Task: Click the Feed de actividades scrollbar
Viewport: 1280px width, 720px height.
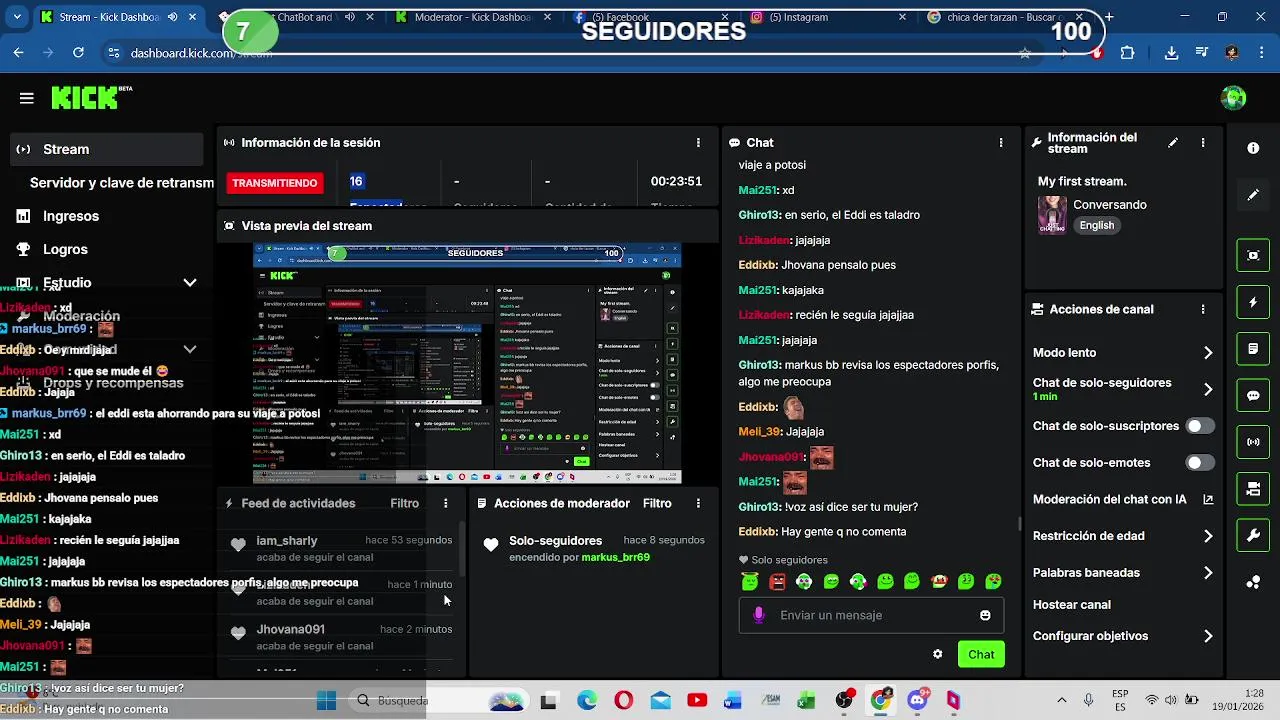Action: [462, 548]
